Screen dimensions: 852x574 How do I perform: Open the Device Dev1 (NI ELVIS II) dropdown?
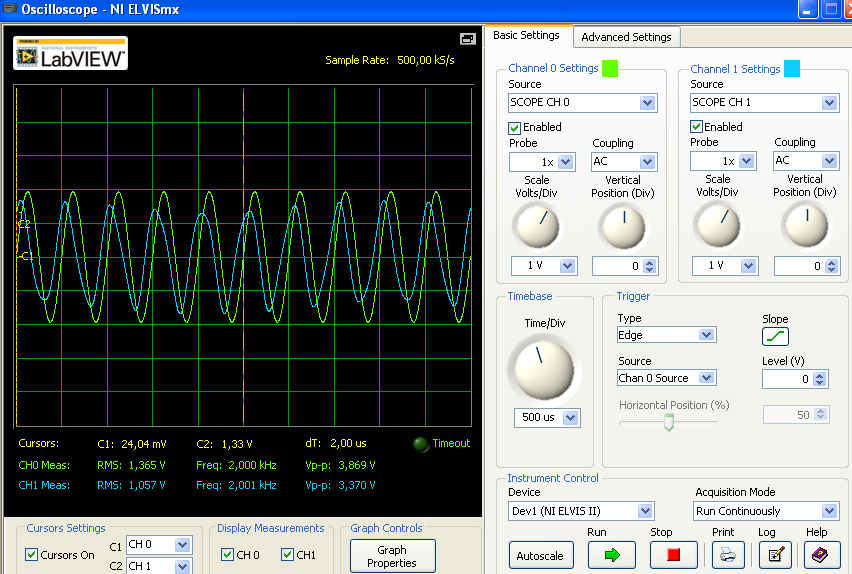point(644,511)
